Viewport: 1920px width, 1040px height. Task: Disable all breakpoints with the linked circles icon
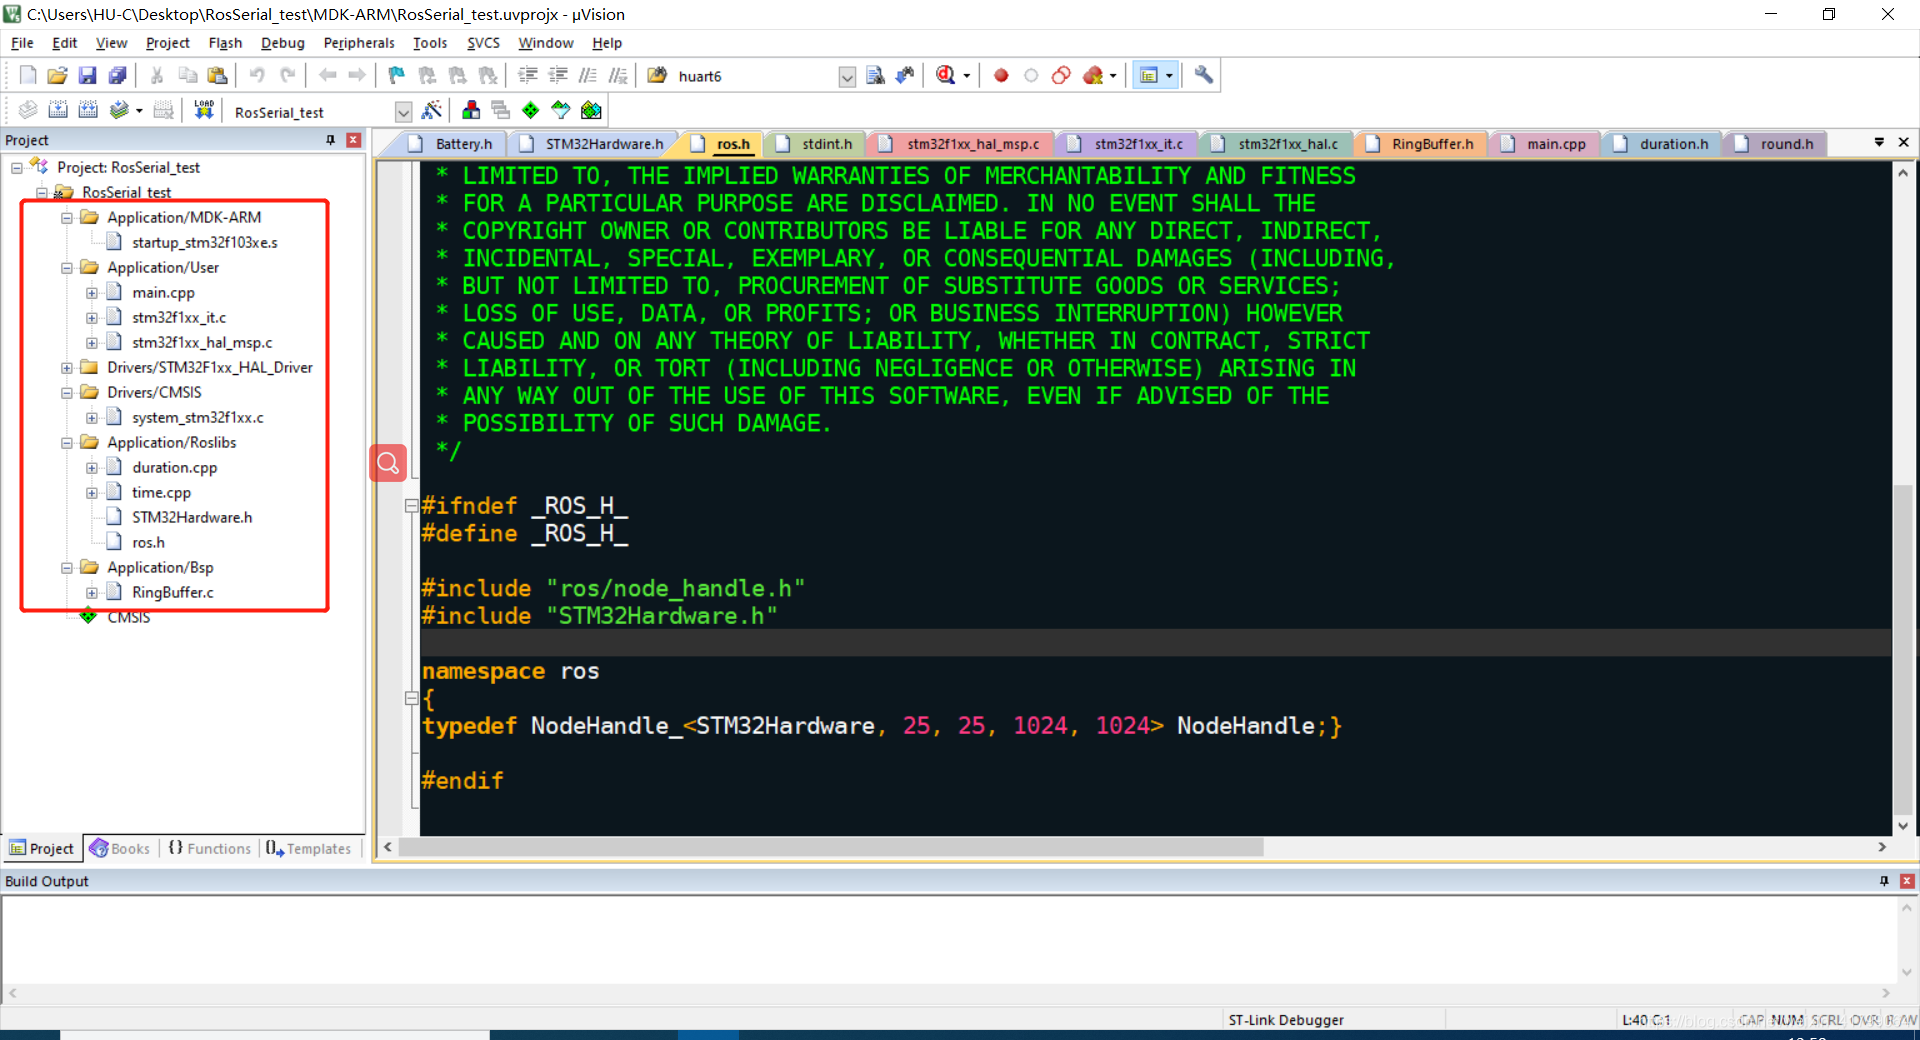pos(1061,75)
